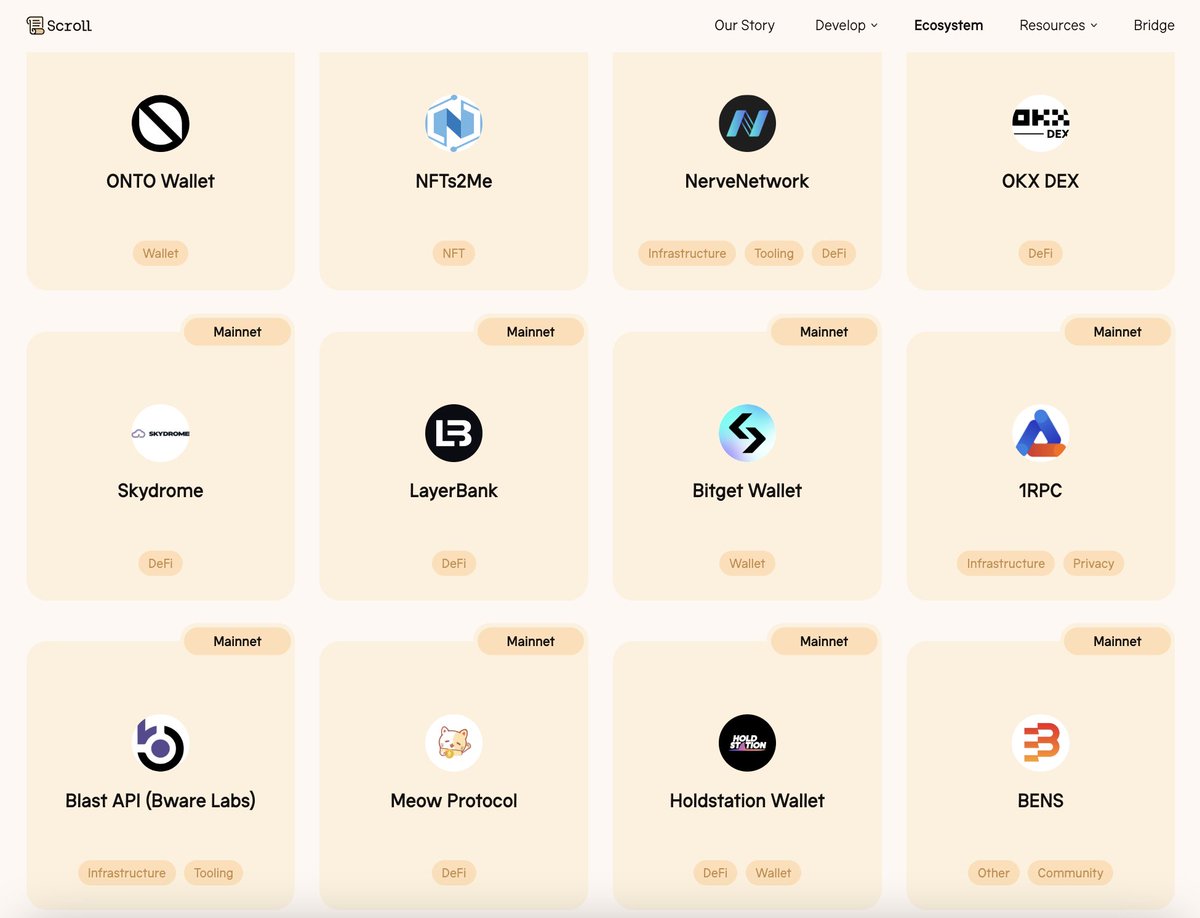Click Wallet tag on Bitget Wallet card
The height and width of the screenshot is (918, 1200).
[x=747, y=563]
